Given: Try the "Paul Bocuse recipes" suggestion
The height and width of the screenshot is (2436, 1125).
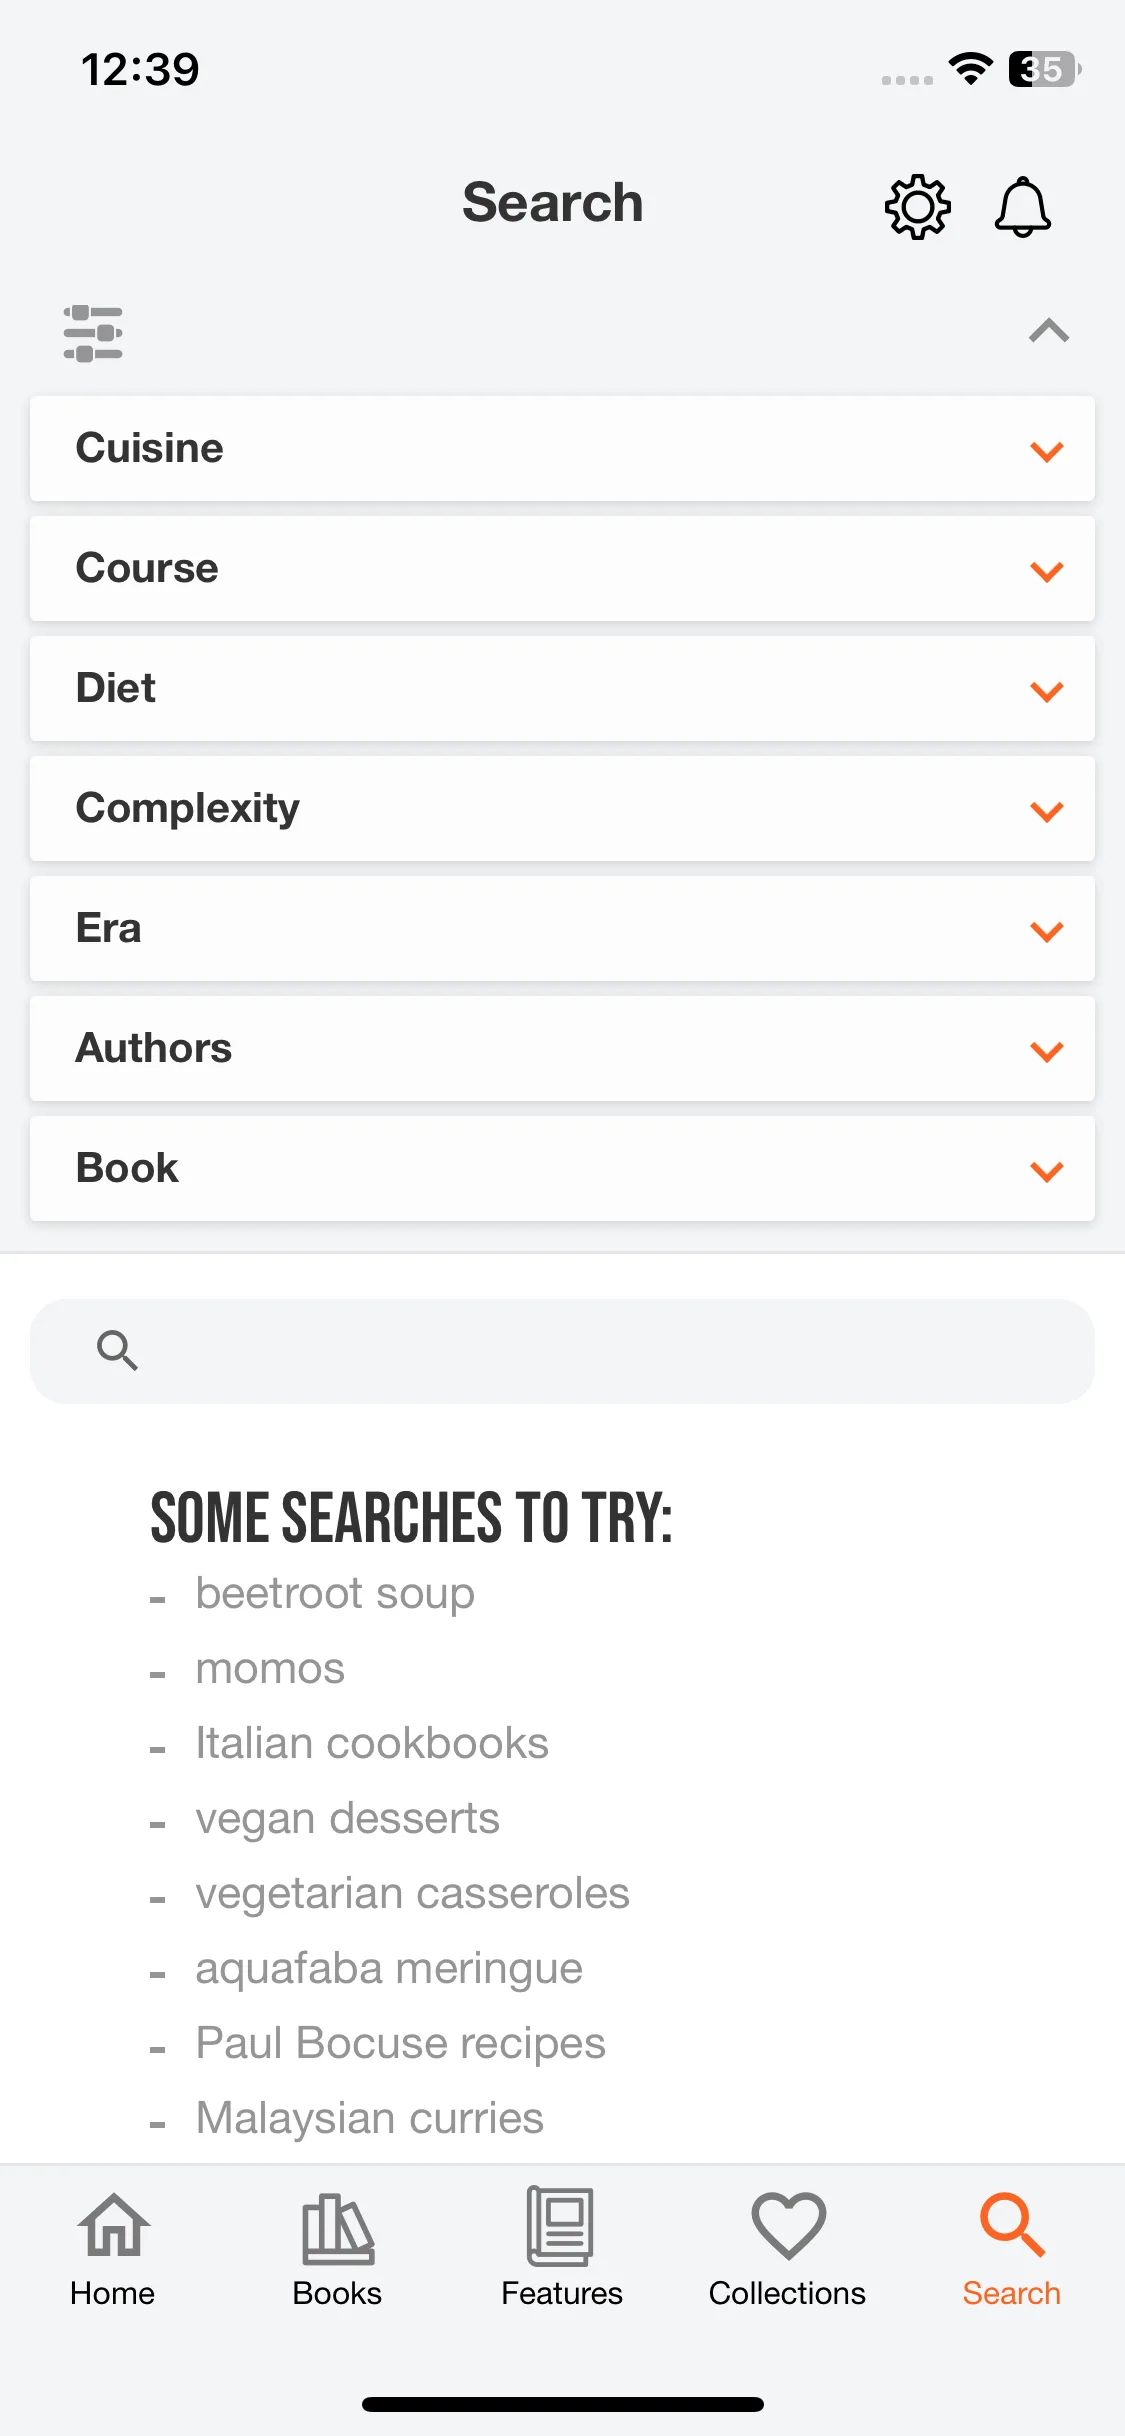Looking at the screenshot, I should click(x=400, y=2044).
